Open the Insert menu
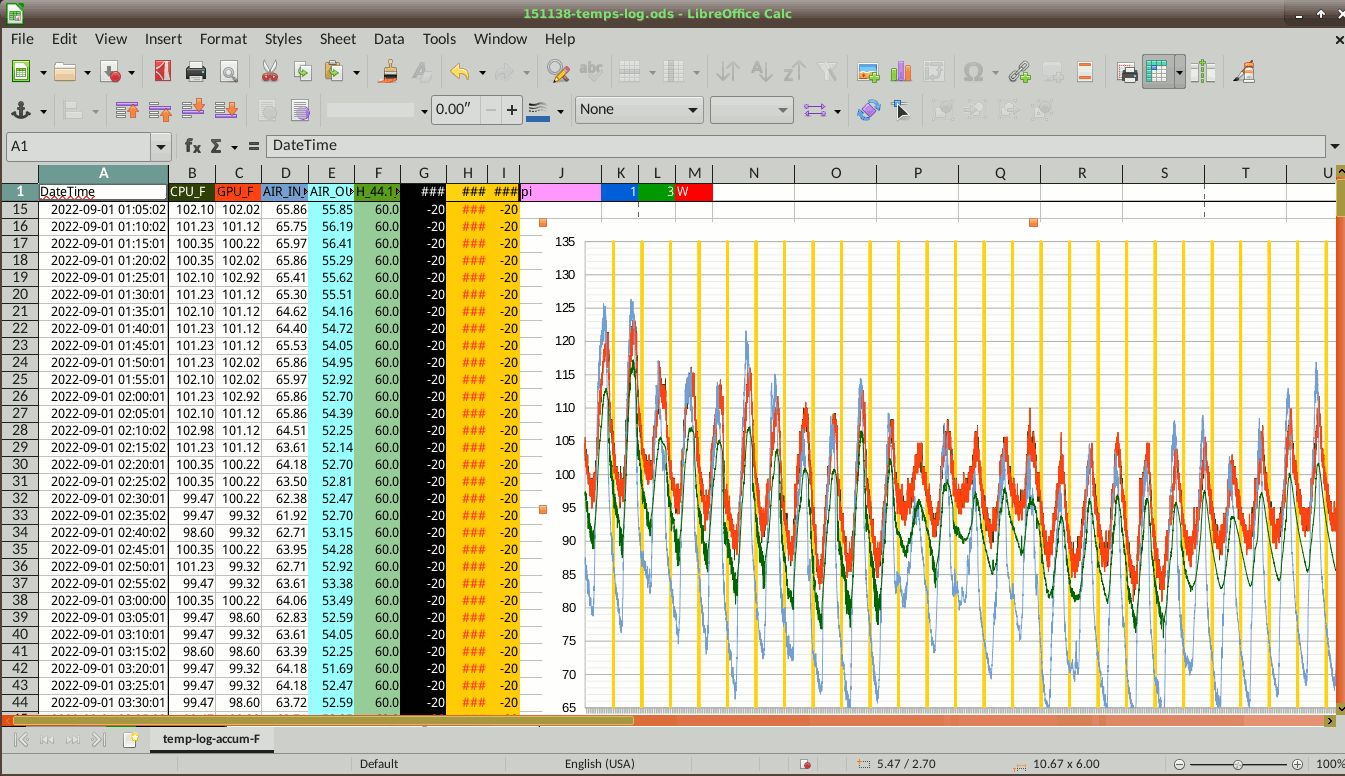 pyautogui.click(x=163, y=39)
